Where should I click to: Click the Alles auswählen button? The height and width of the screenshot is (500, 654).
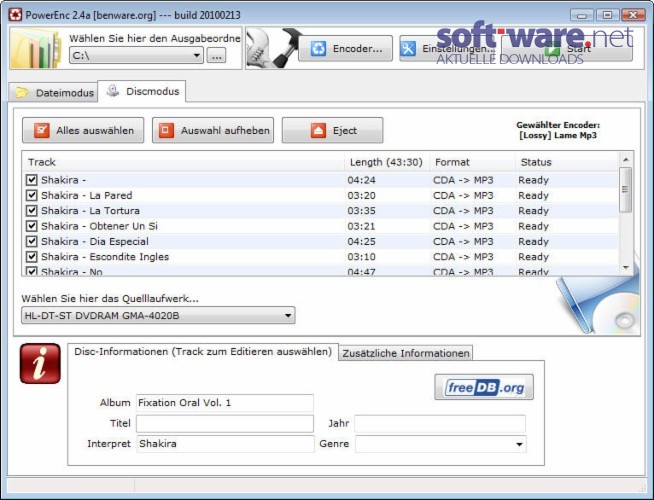83,131
